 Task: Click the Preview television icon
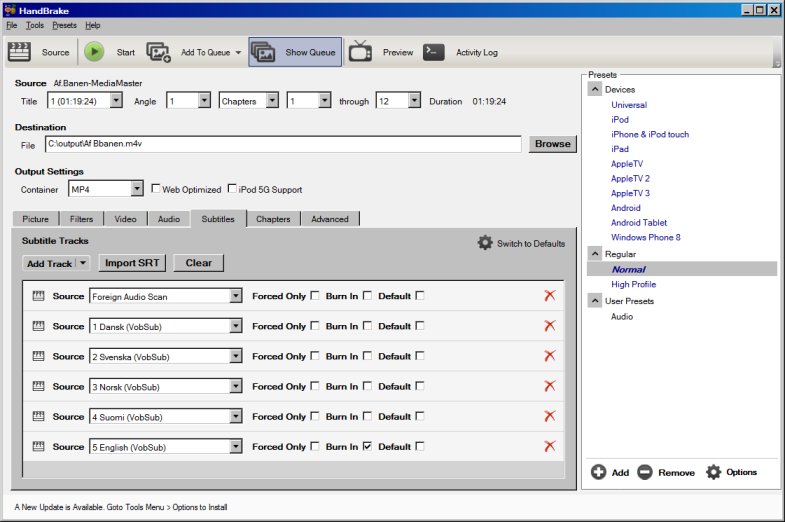[360, 52]
